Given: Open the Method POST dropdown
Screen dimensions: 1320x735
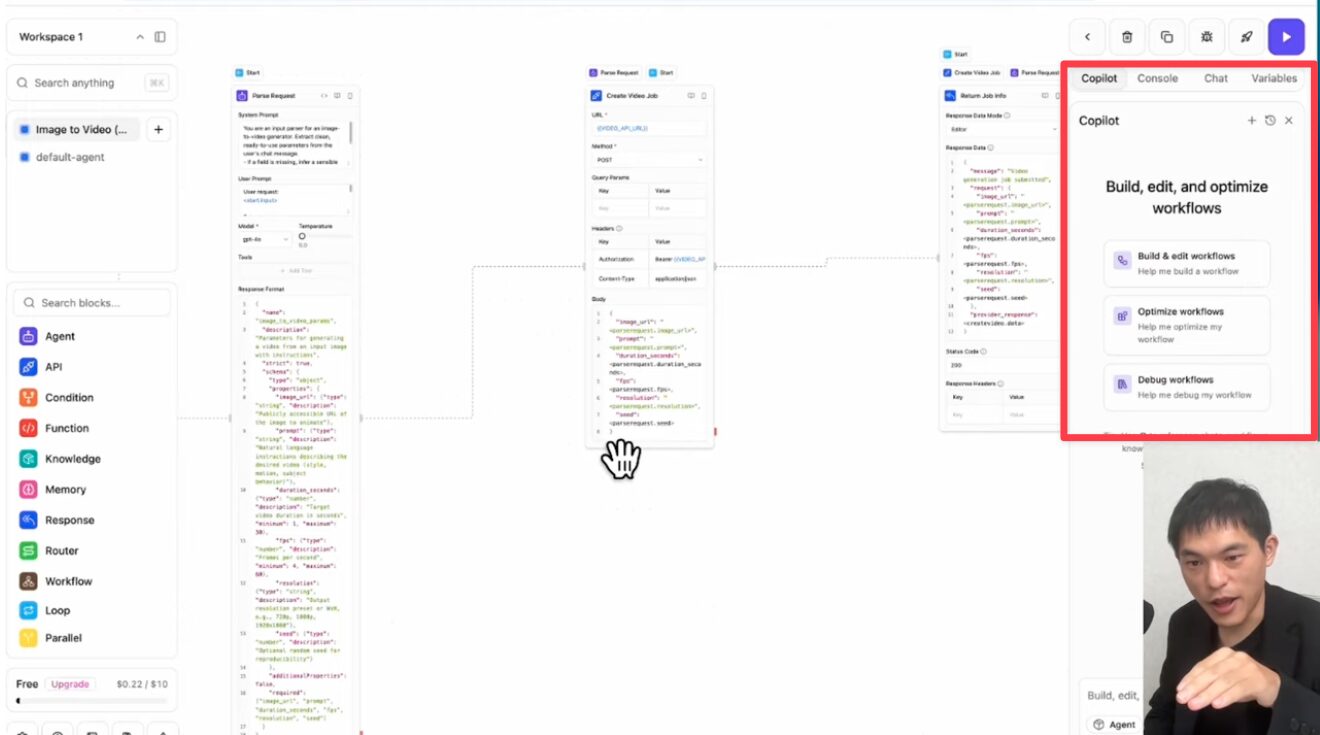Looking at the screenshot, I should point(649,160).
